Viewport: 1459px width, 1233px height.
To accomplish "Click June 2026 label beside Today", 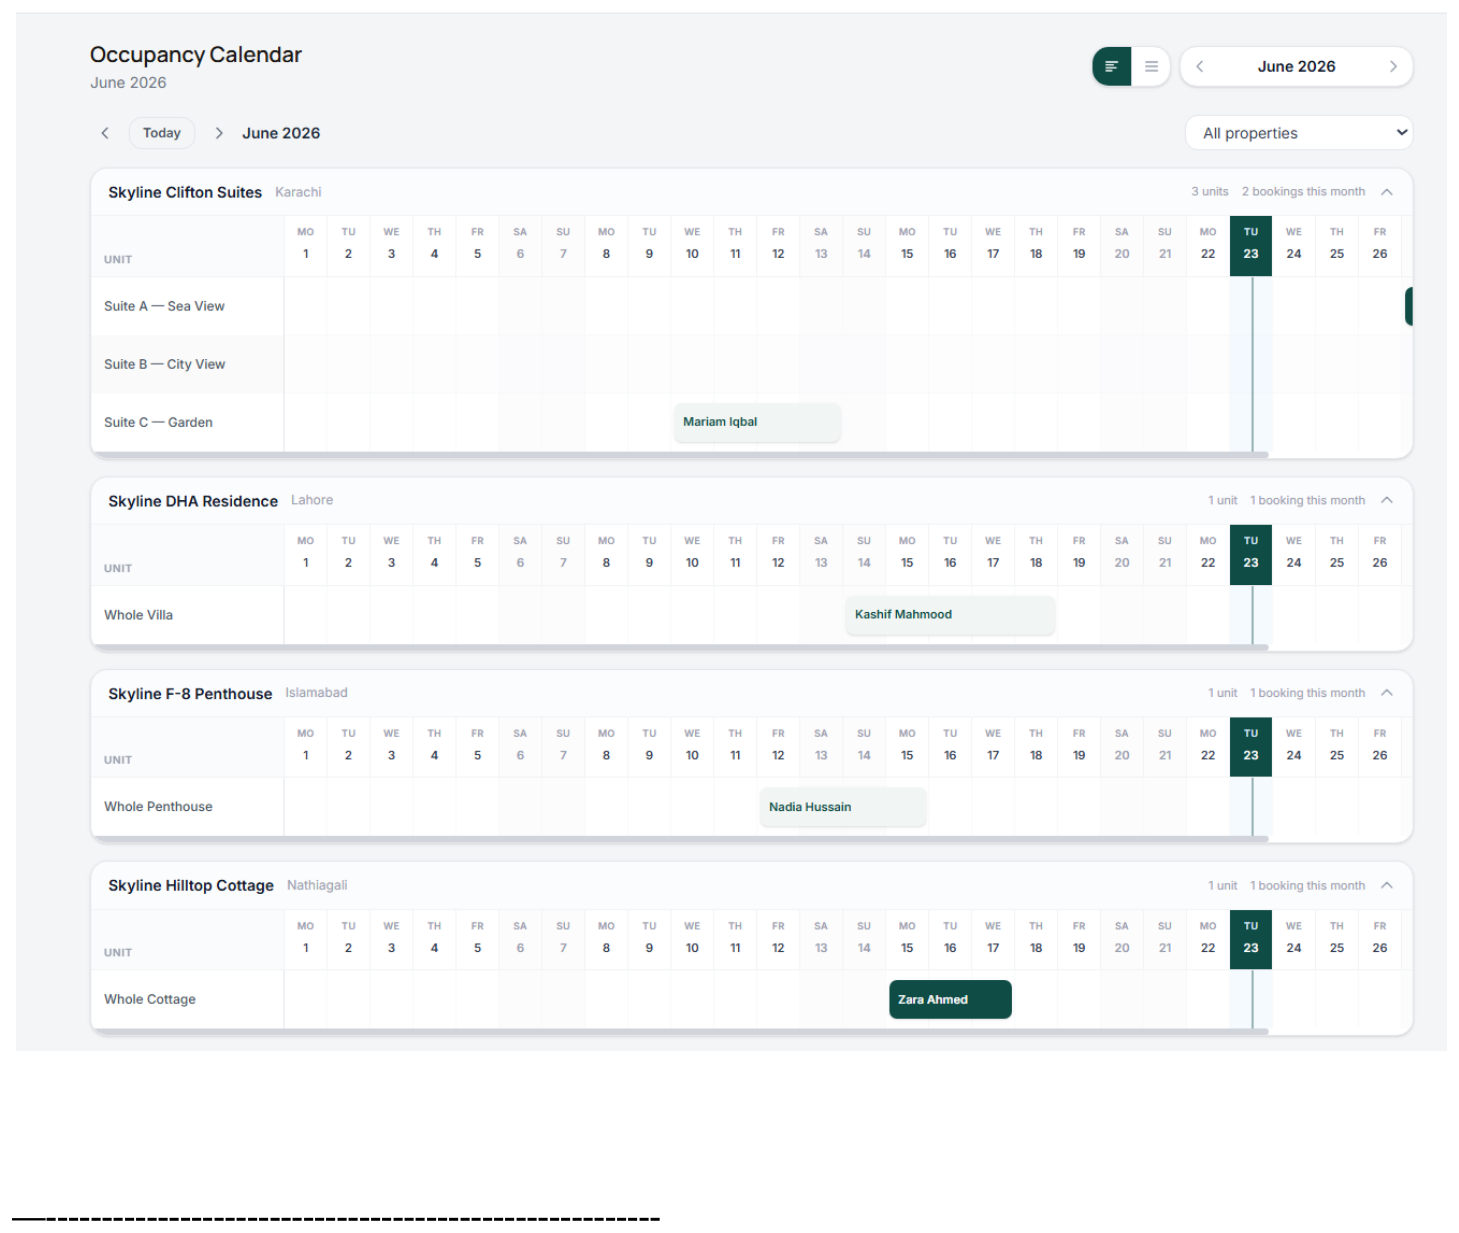I will click(x=281, y=133).
